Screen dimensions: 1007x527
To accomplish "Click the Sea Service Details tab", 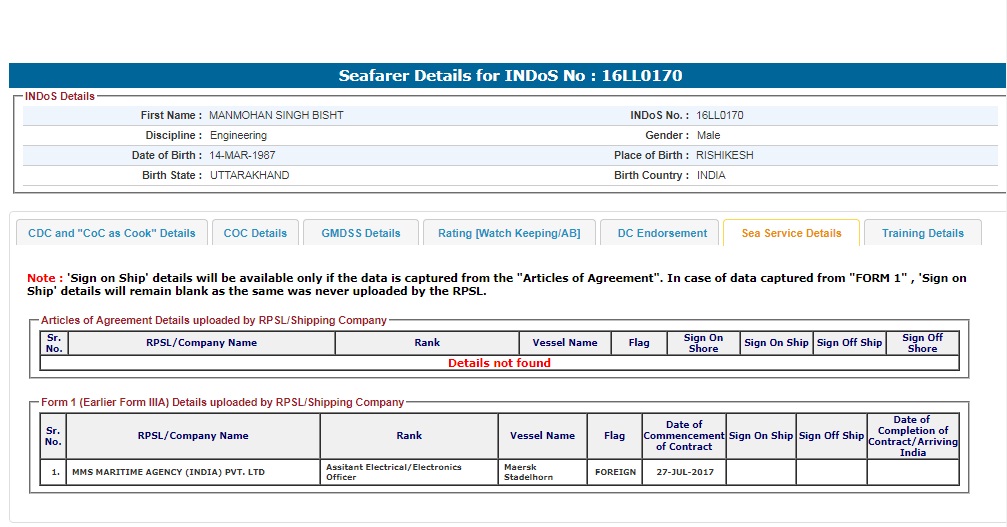I will [791, 233].
